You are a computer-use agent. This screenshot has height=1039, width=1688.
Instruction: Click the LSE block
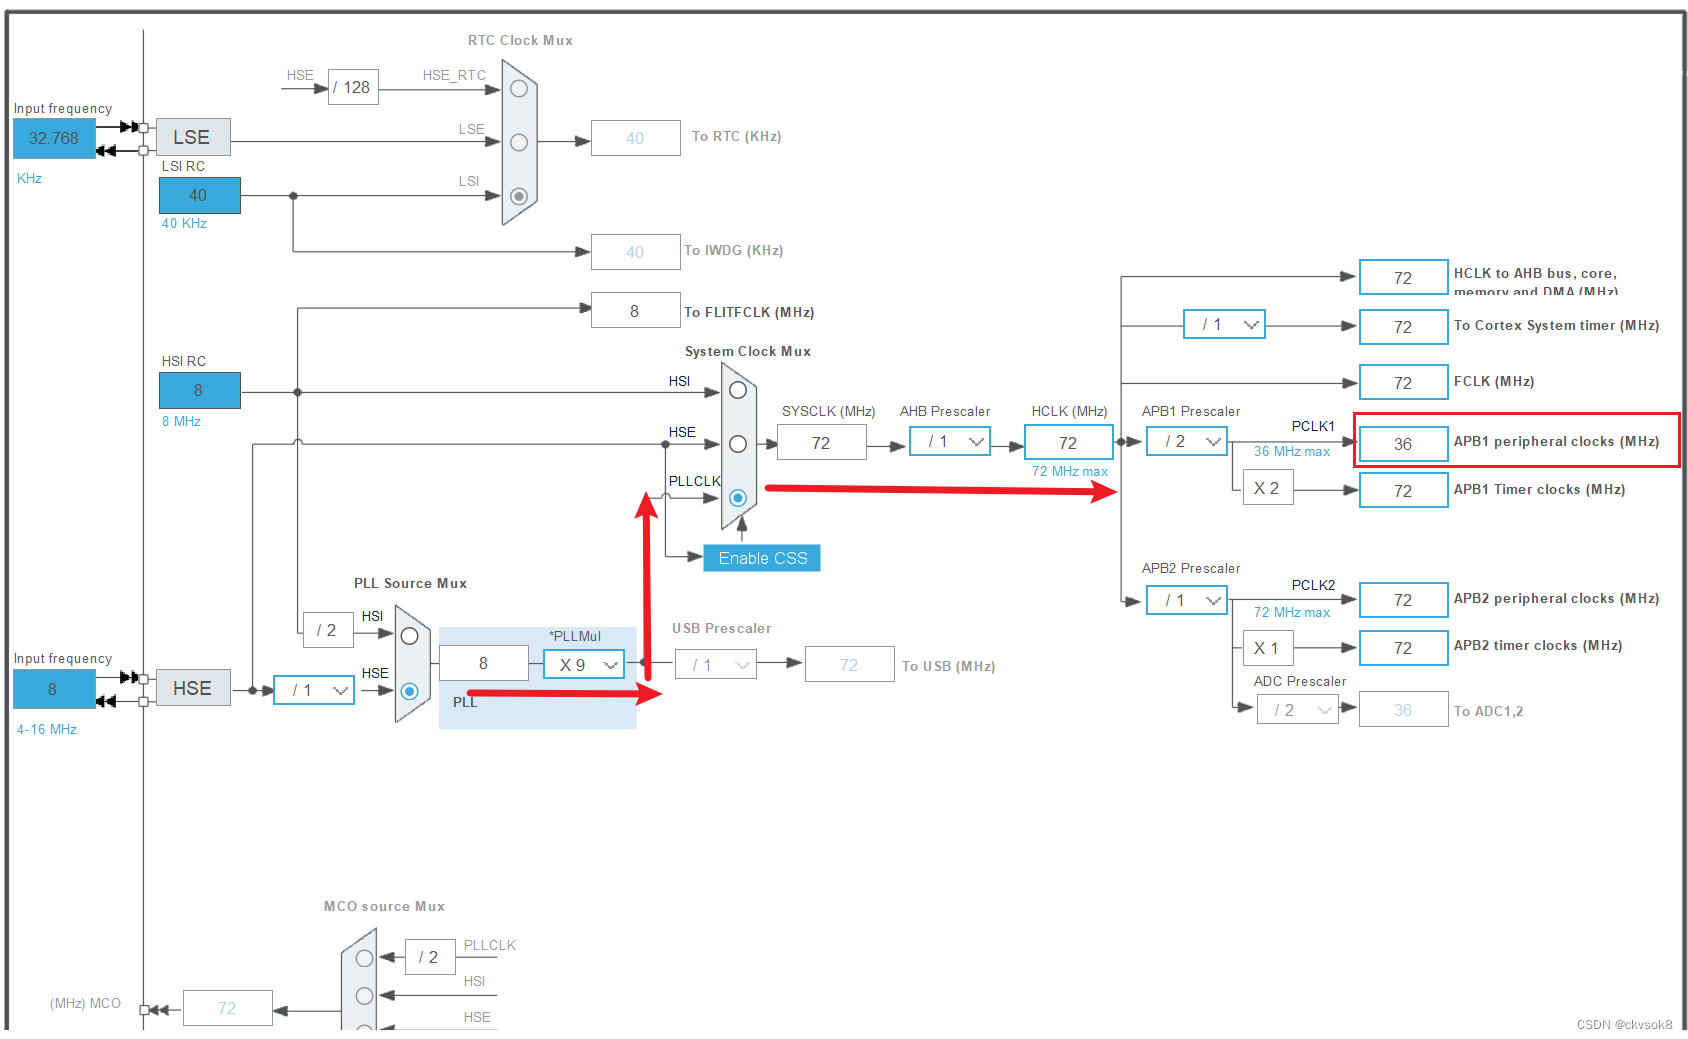tap(193, 137)
